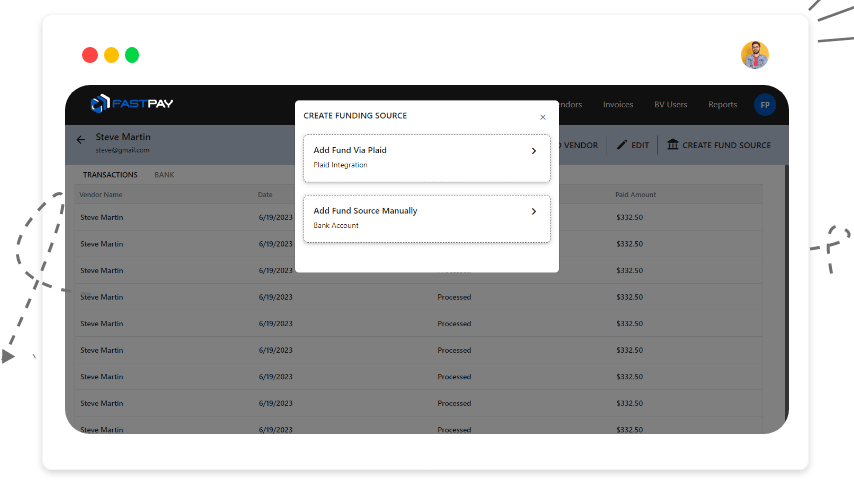Click the Vendor Name column header
This screenshot has width=854, height=483.
tap(101, 194)
